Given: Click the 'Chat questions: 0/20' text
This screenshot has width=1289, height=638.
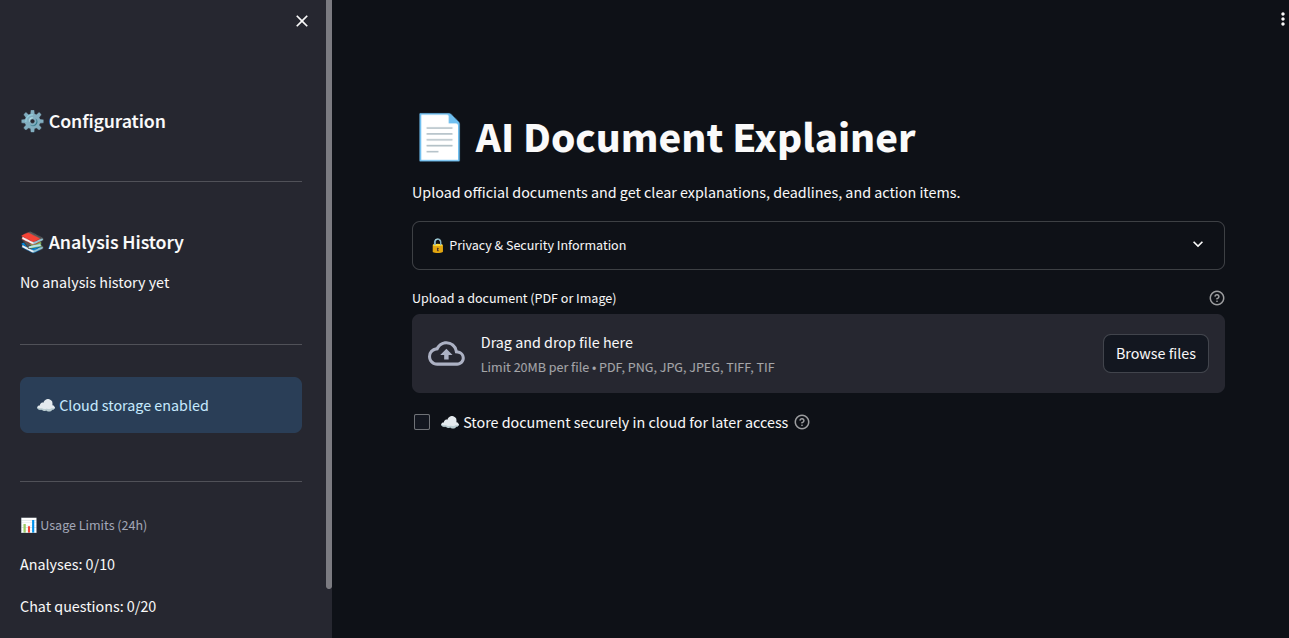Looking at the screenshot, I should point(88,607).
